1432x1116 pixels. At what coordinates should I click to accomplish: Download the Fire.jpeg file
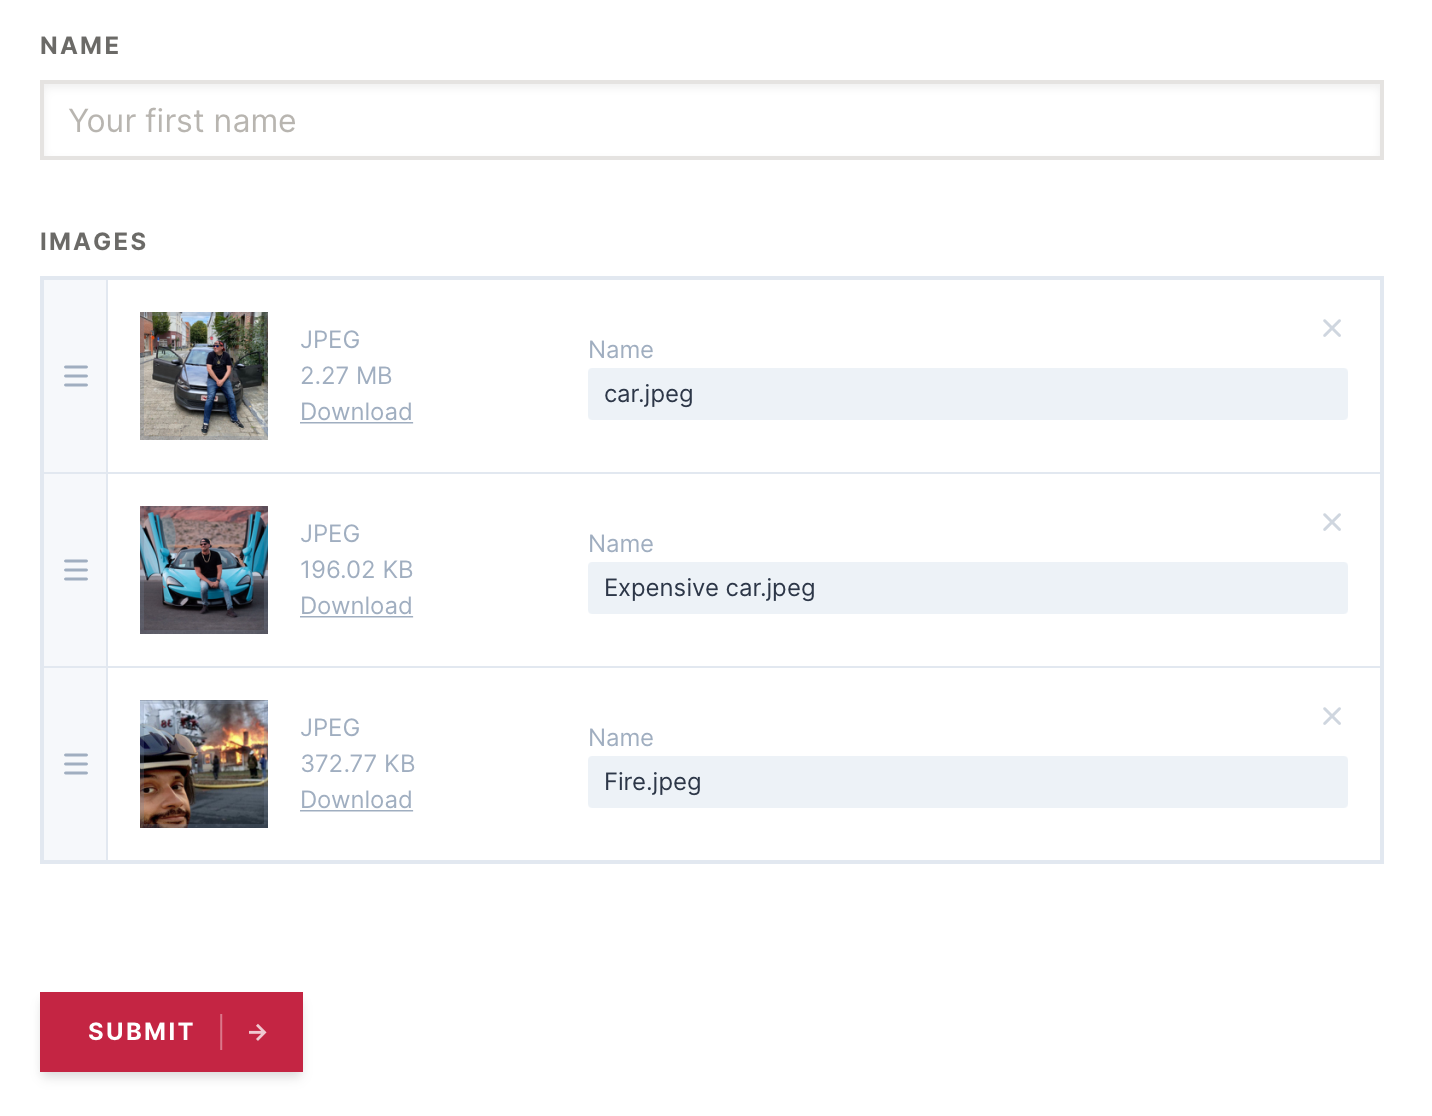[356, 799]
